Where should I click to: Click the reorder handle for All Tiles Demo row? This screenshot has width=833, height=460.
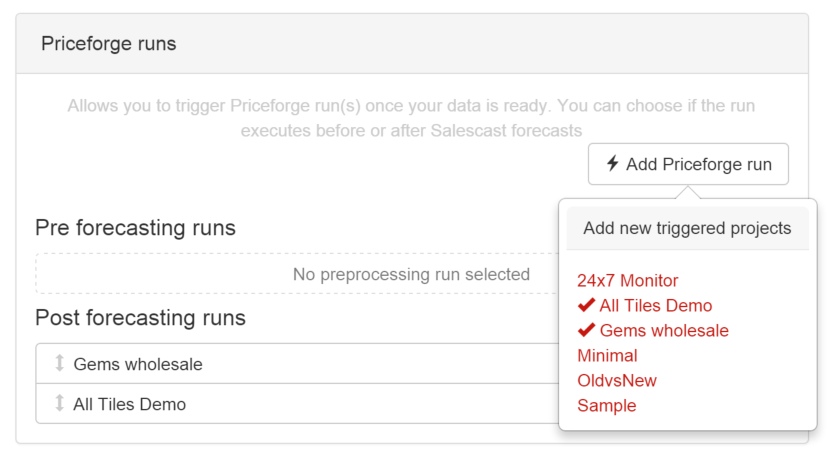(x=59, y=404)
